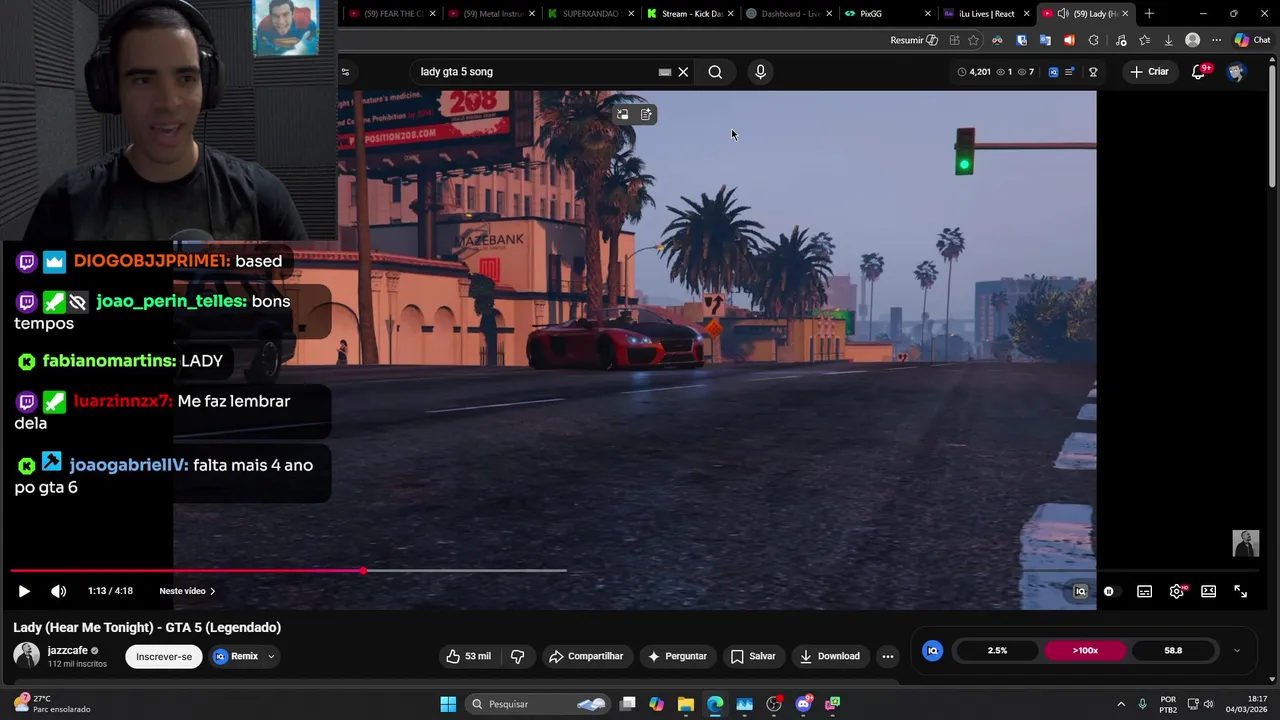Open YouTube notifications bell
This screenshot has height=720, width=1280.
pos(1198,72)
